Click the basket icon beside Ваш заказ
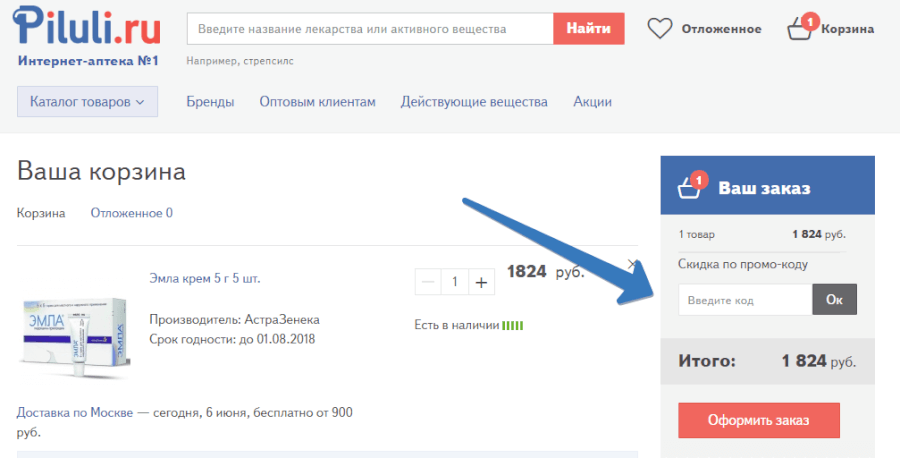Screen dimensions: 900x458 point(689,187)
